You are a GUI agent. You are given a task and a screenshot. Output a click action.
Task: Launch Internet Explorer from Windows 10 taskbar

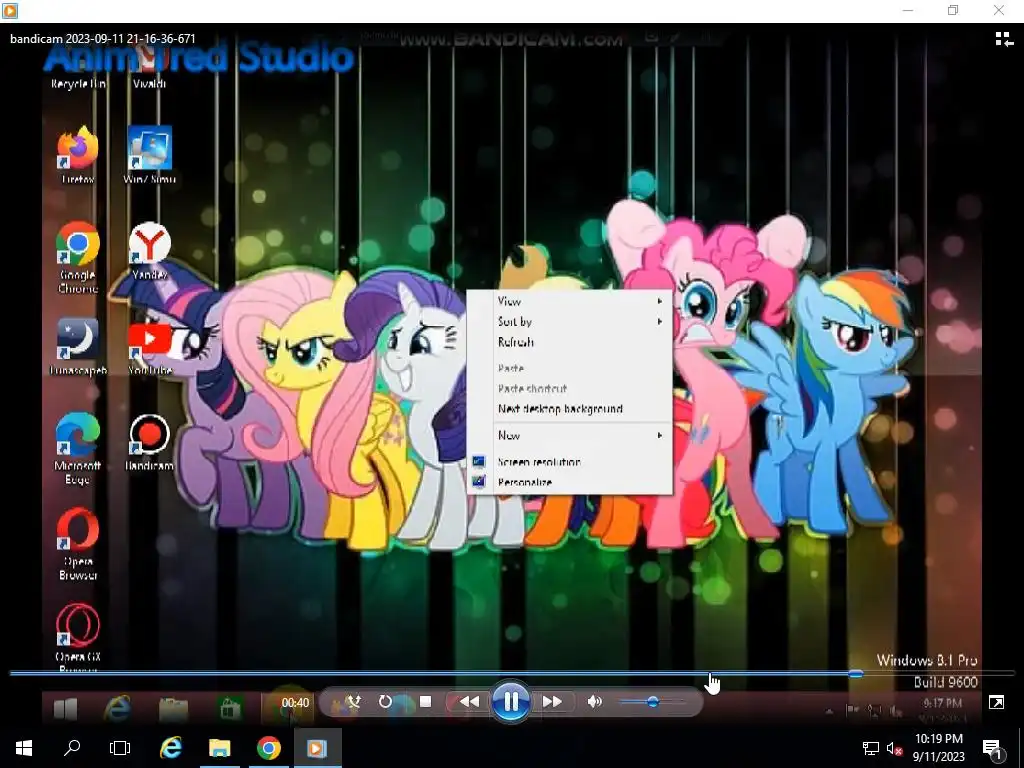point(170,748)
